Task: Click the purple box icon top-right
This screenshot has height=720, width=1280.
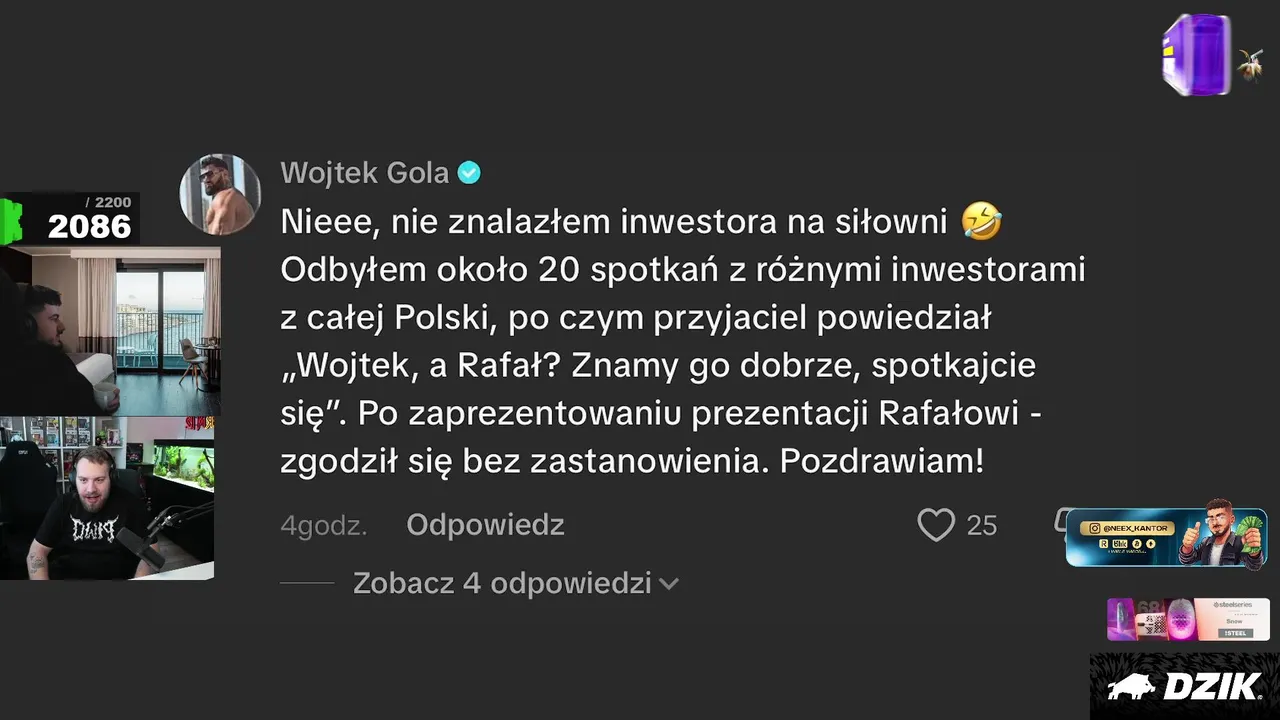Action: click(x=1196, y=54)
